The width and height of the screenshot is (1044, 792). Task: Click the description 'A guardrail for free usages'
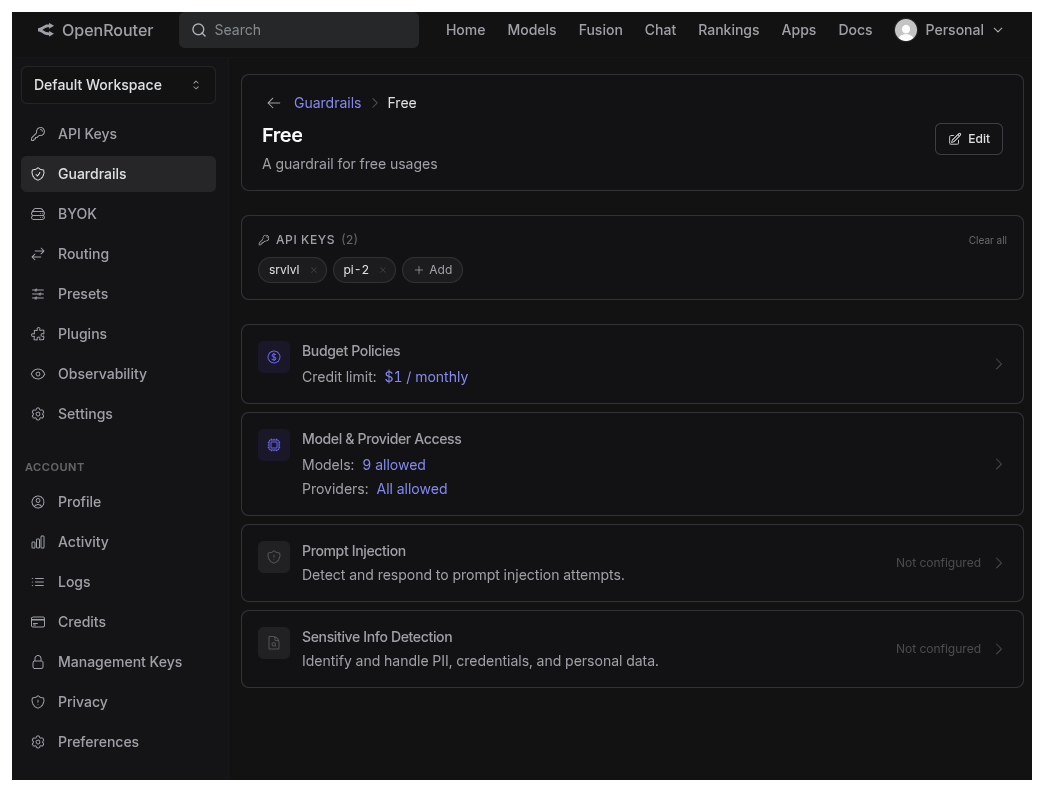pos(350,164)
